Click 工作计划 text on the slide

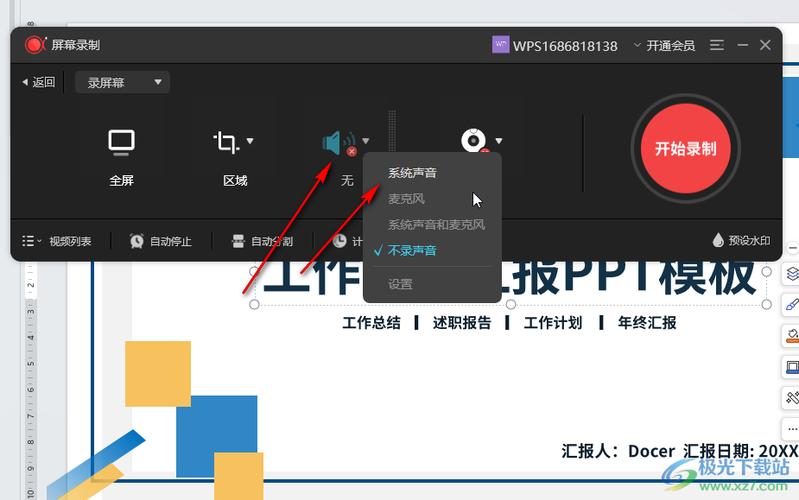point(553,323)
